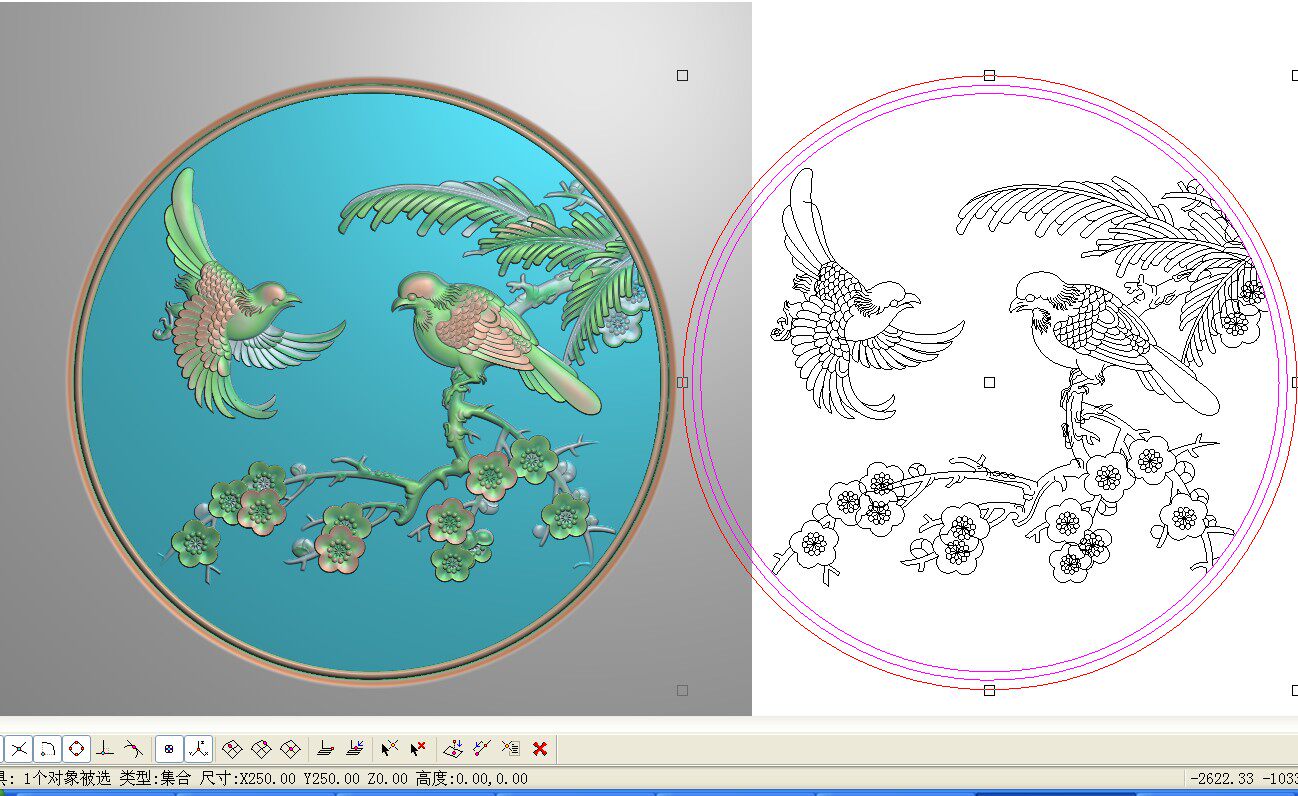Click the left-middle selection handle of the outline

pos(683,382)
